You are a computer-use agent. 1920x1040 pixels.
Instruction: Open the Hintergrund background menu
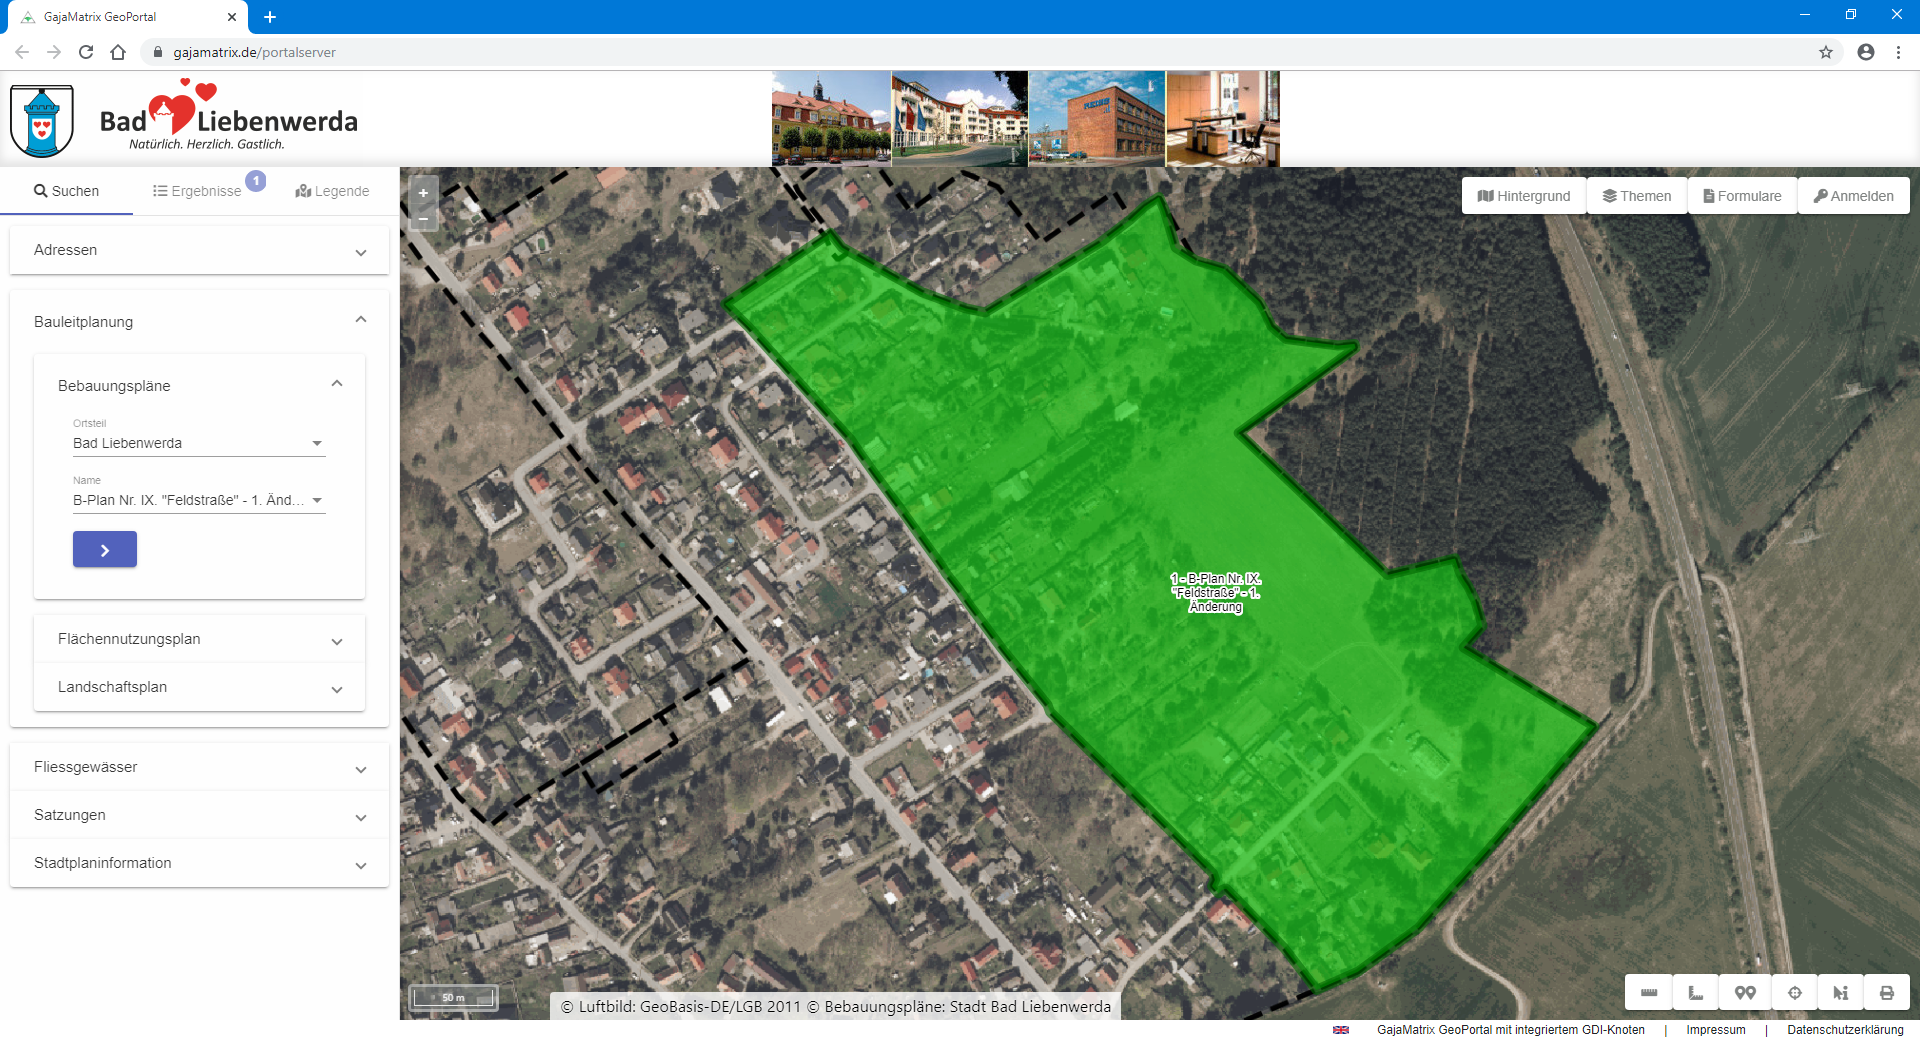click(1524, 196)
